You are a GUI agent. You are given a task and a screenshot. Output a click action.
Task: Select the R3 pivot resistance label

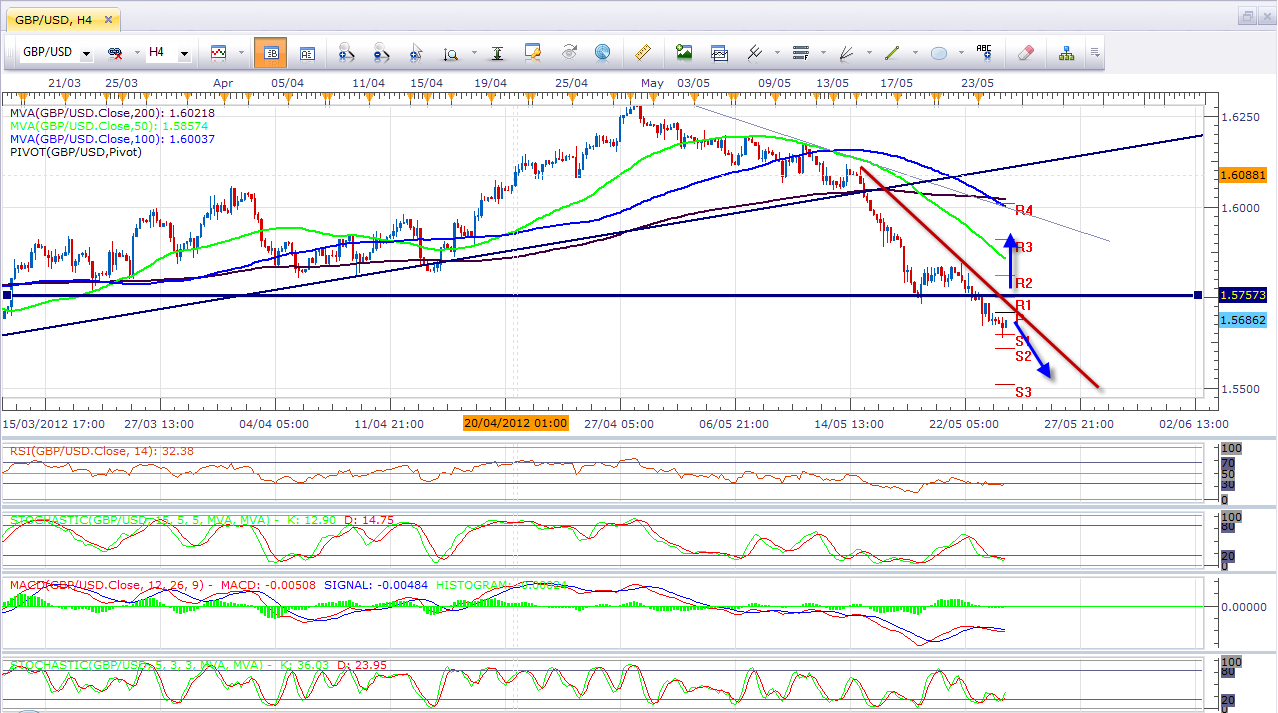click(1024, 247)
